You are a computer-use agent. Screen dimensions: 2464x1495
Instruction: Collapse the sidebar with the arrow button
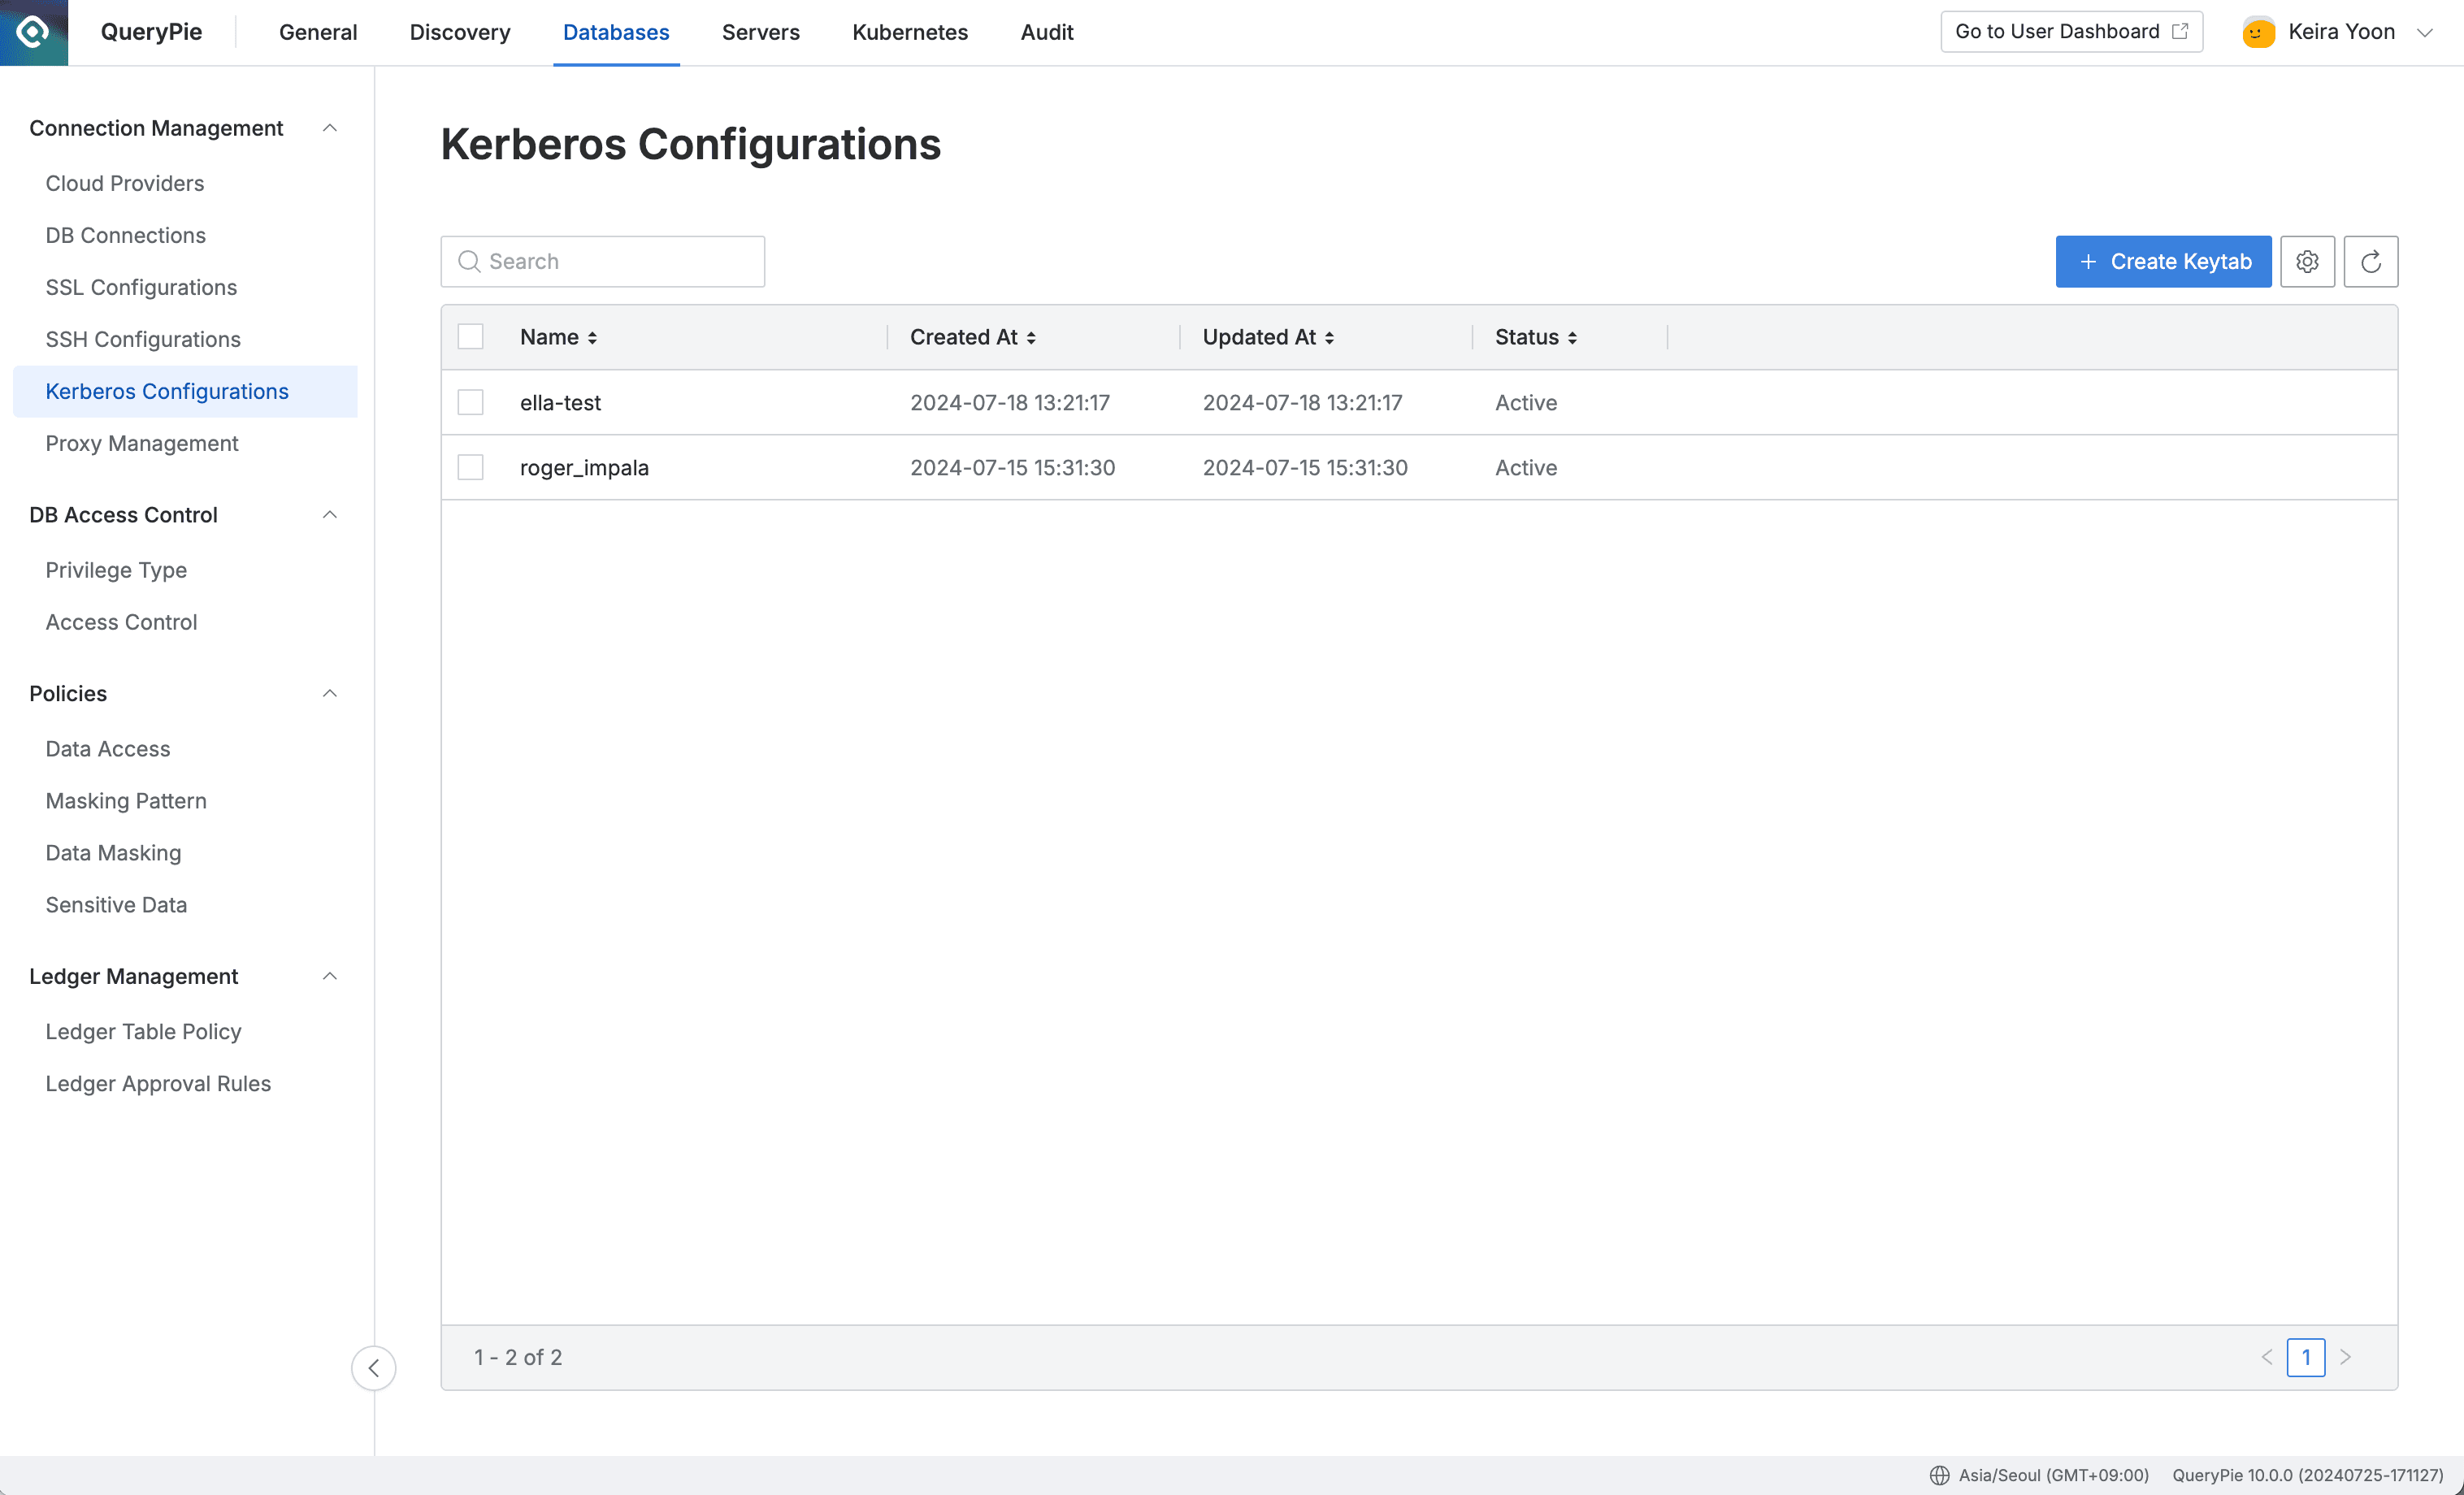pyautogui.click(x=373, y=1368)
